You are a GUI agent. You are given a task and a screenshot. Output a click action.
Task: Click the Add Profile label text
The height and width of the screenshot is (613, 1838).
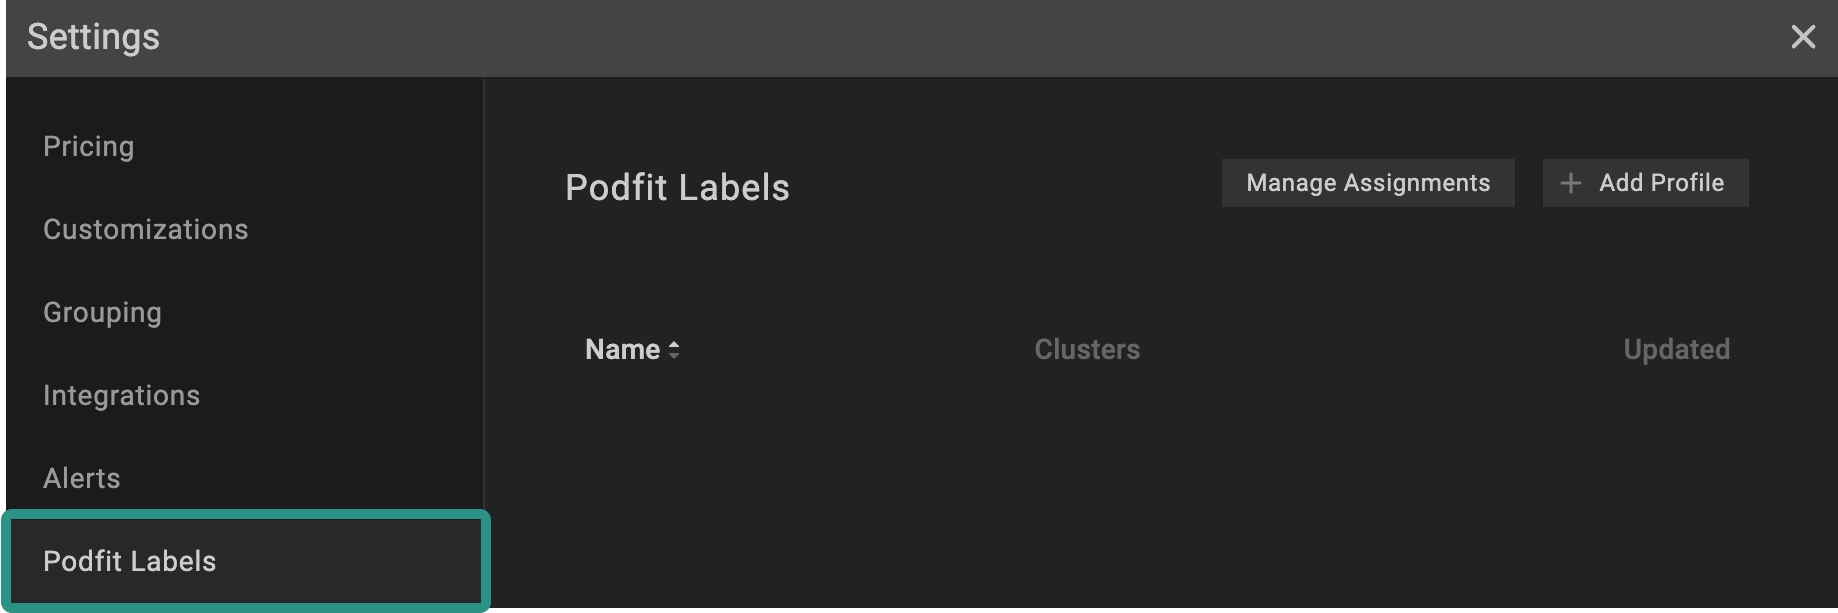pyautogui.click(x=1661, y=183)
